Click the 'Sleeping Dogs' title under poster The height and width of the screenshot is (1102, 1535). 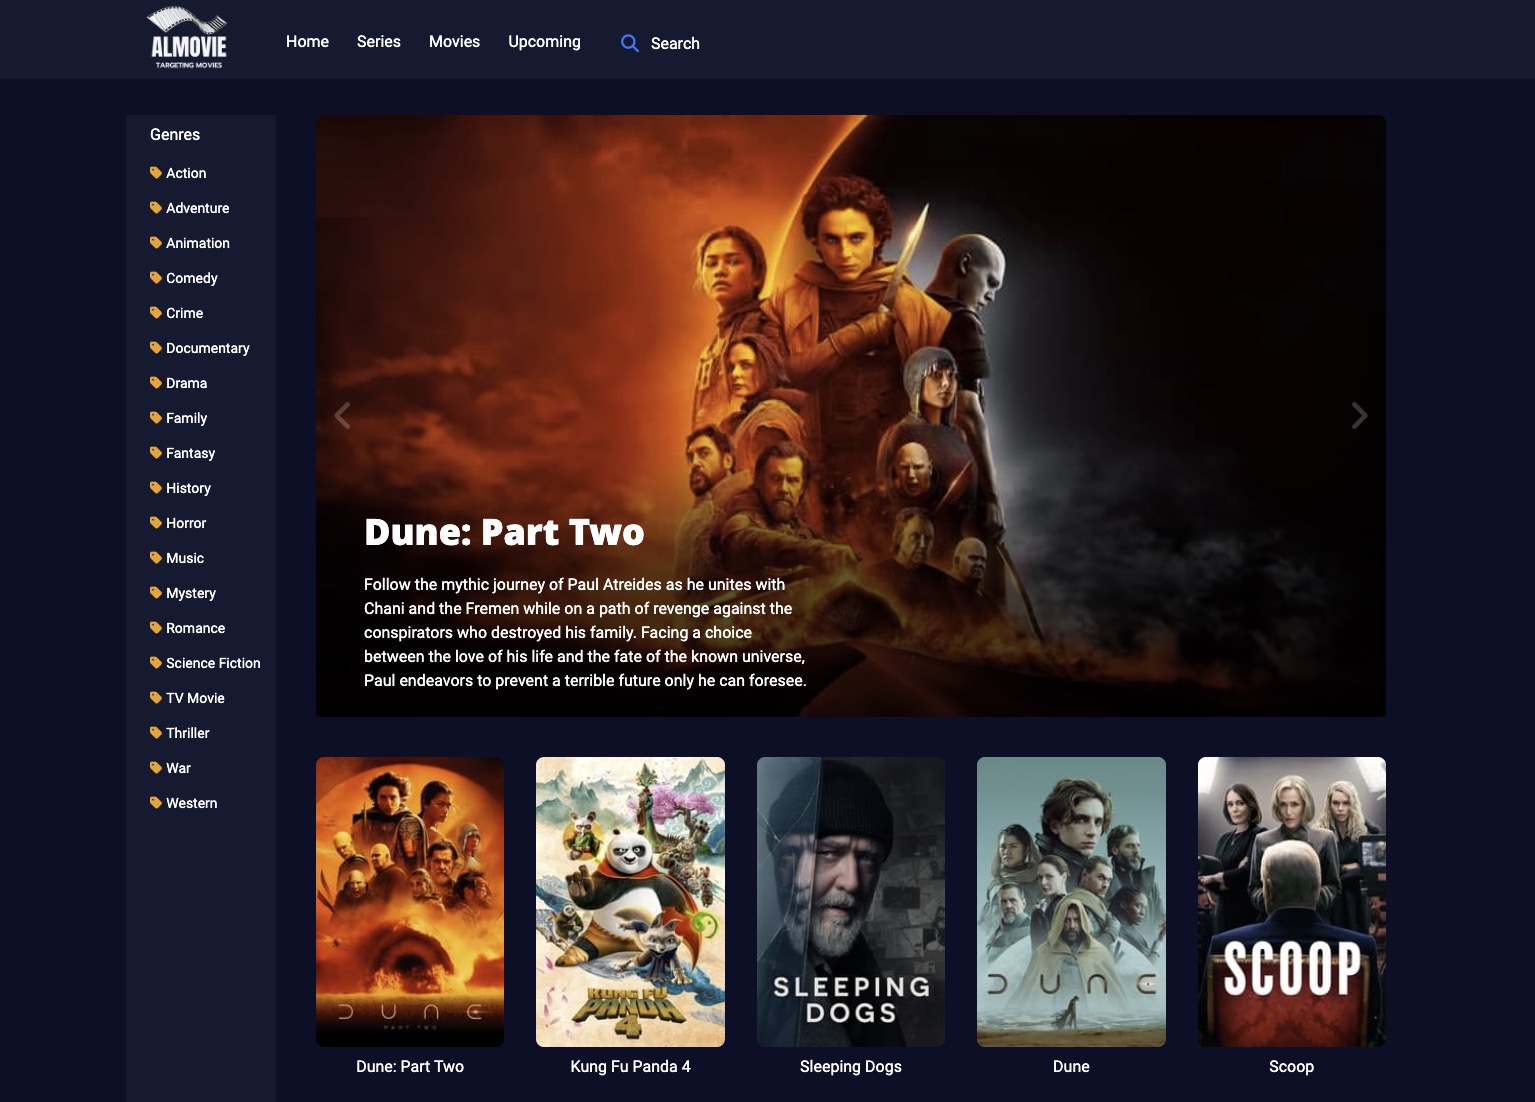point(851,1066)
